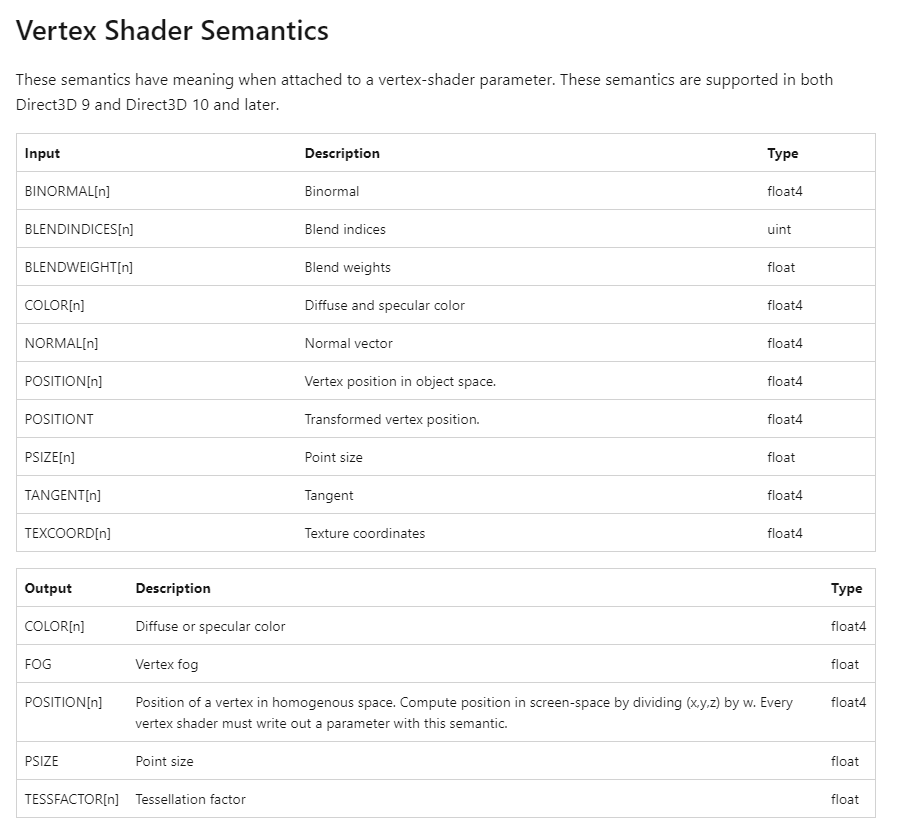Click the "Texture coordinates" description cell
This screenshot has height=828, width=900.
(365, 533)
